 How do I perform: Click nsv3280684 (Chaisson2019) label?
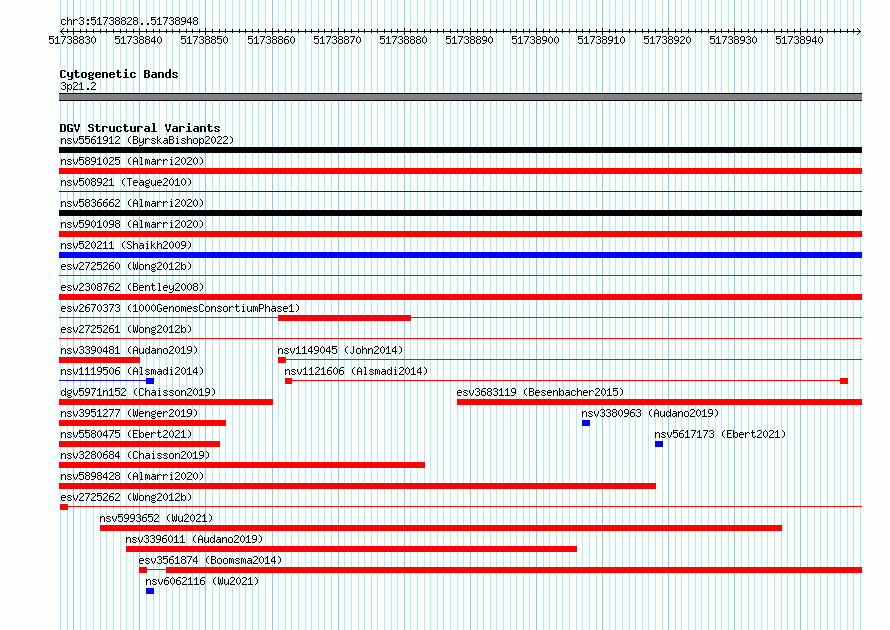135,455
